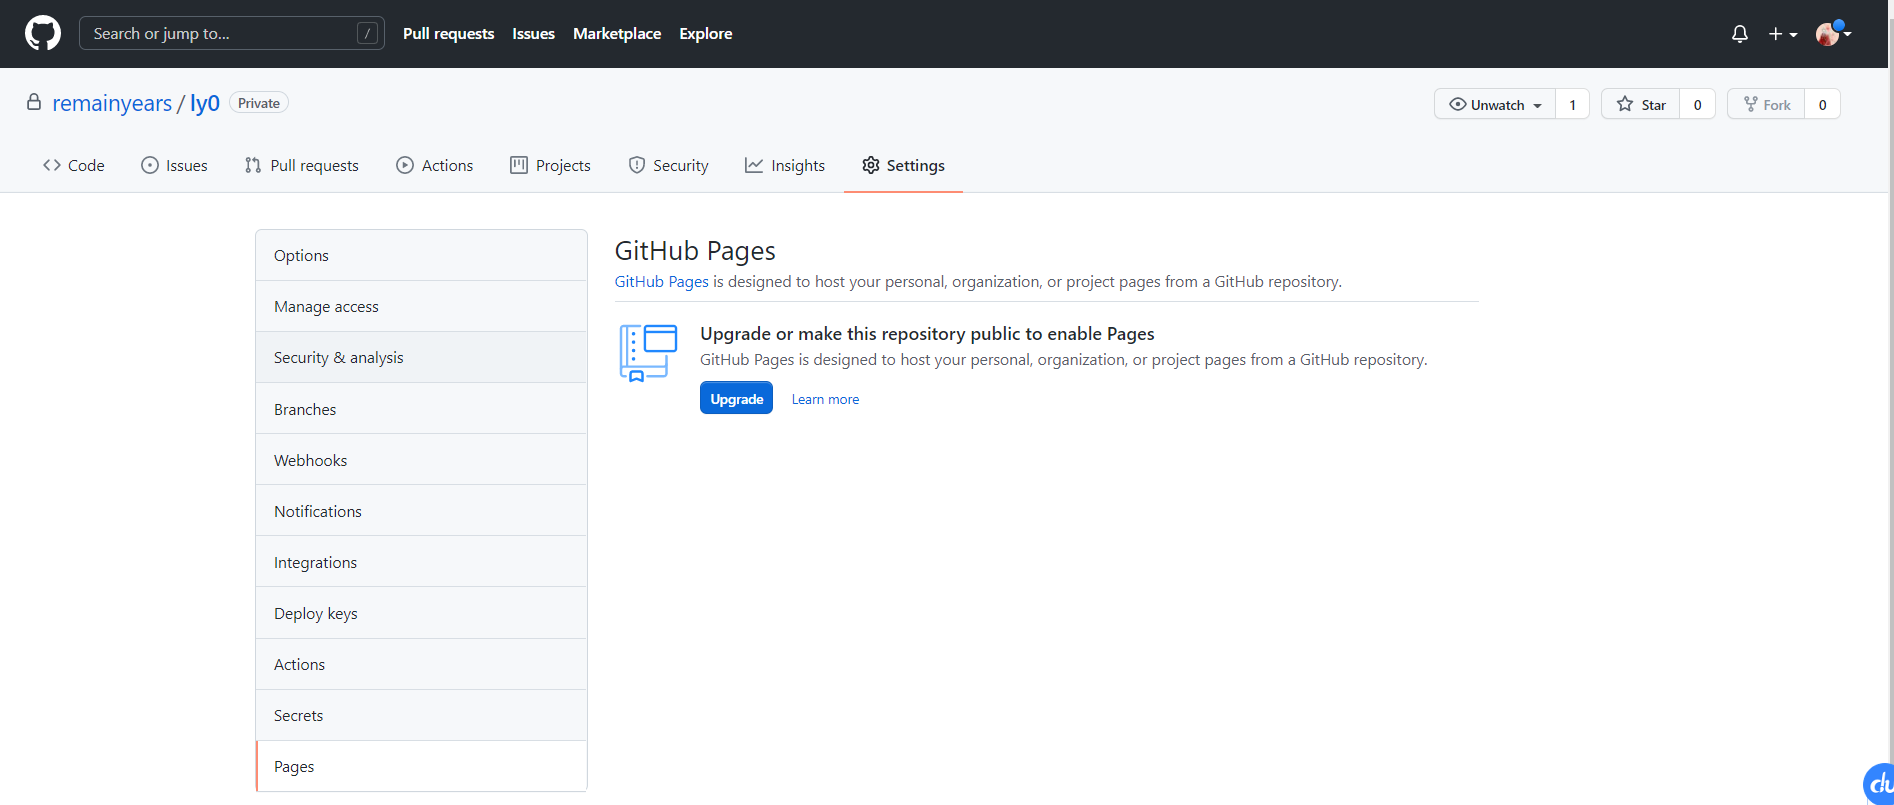Screen dimensions: 1894x805
Task: Click the private repository lock icon
Action: point(34,102)
